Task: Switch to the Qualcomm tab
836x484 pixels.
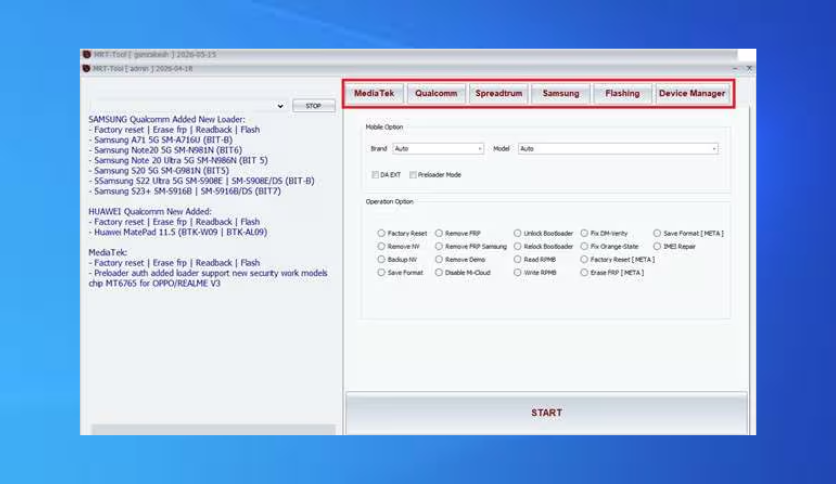Action: 436,93
